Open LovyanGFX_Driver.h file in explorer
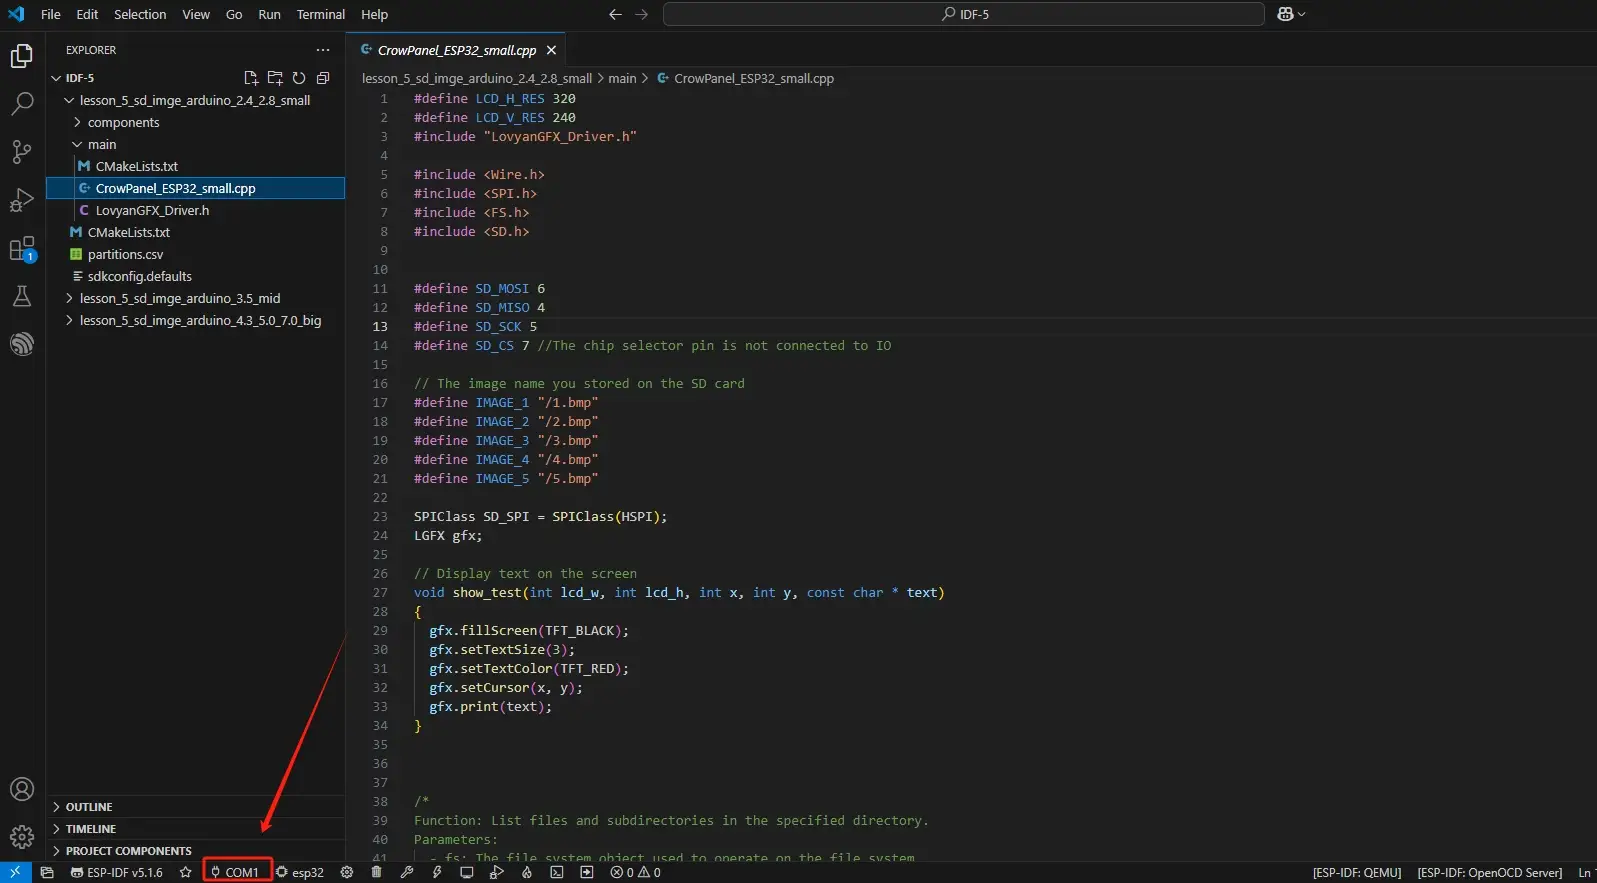The image size is (1597, 883). (x=152, y=210)
